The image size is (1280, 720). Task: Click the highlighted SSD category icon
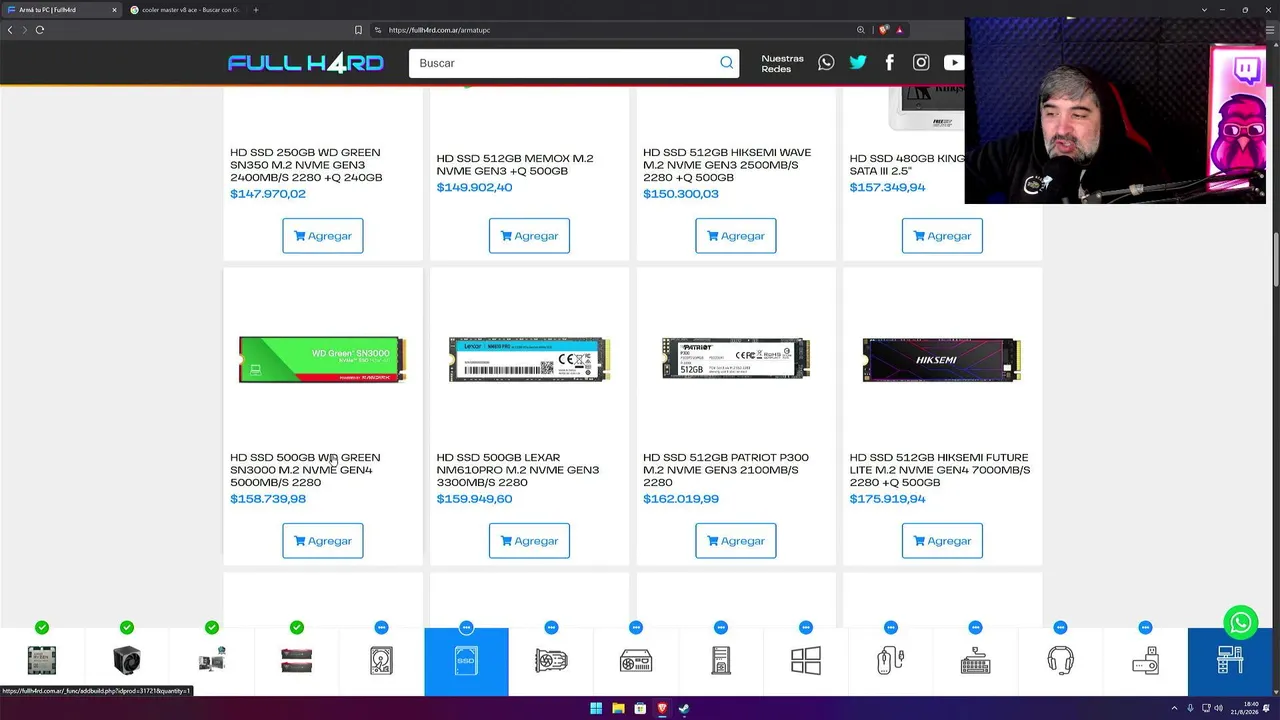click(466, 661)
